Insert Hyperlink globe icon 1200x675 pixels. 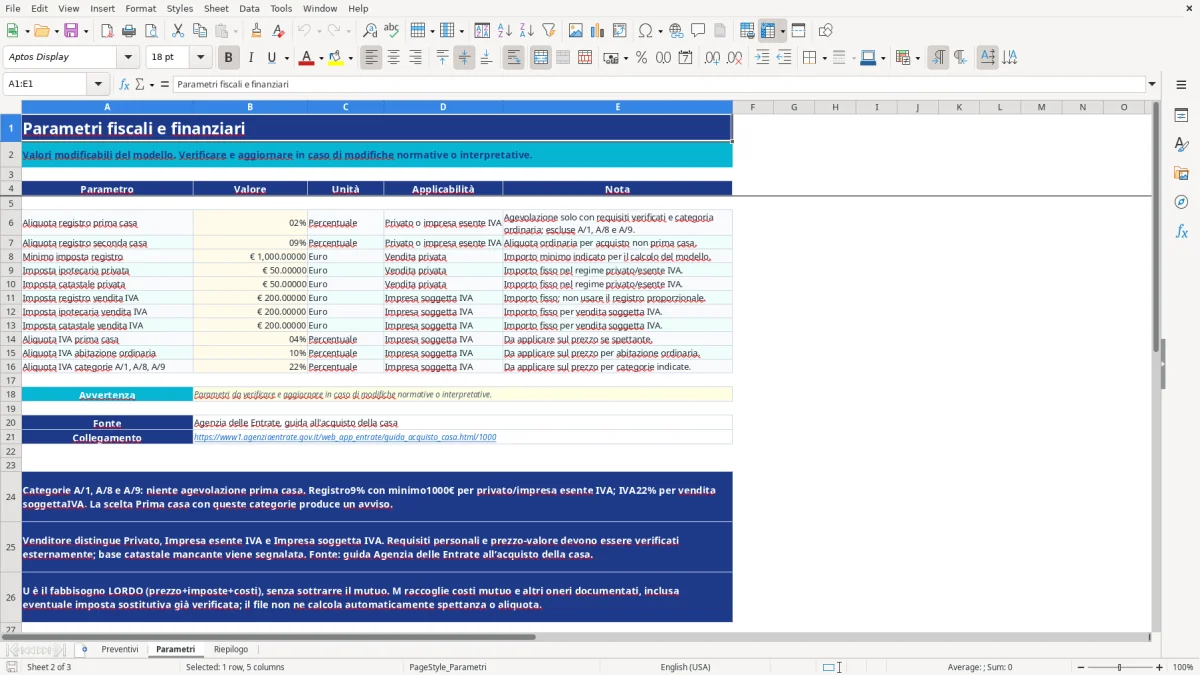pyautogui.click(x=676, y=31)
